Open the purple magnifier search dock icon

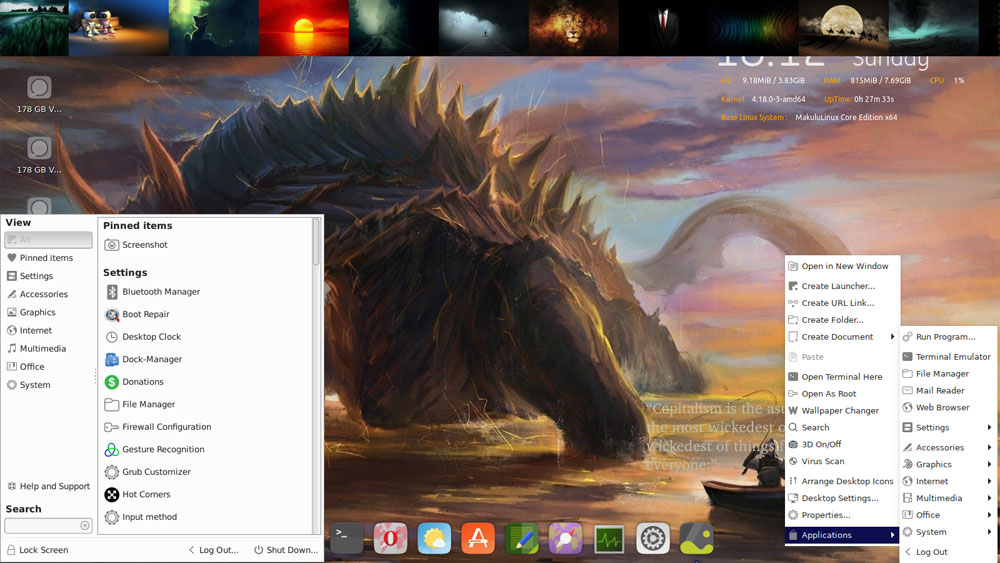(x=565, y=538)
